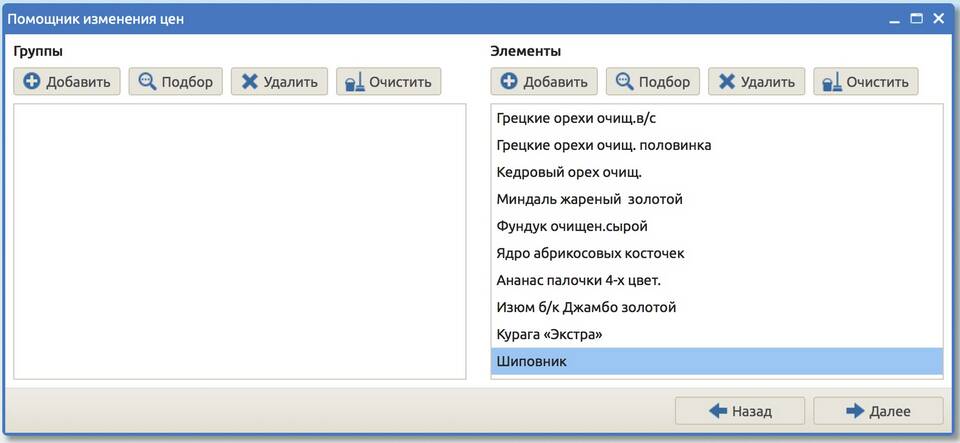Select row Ядро абрикосовых косточек

tap(717, 253)
